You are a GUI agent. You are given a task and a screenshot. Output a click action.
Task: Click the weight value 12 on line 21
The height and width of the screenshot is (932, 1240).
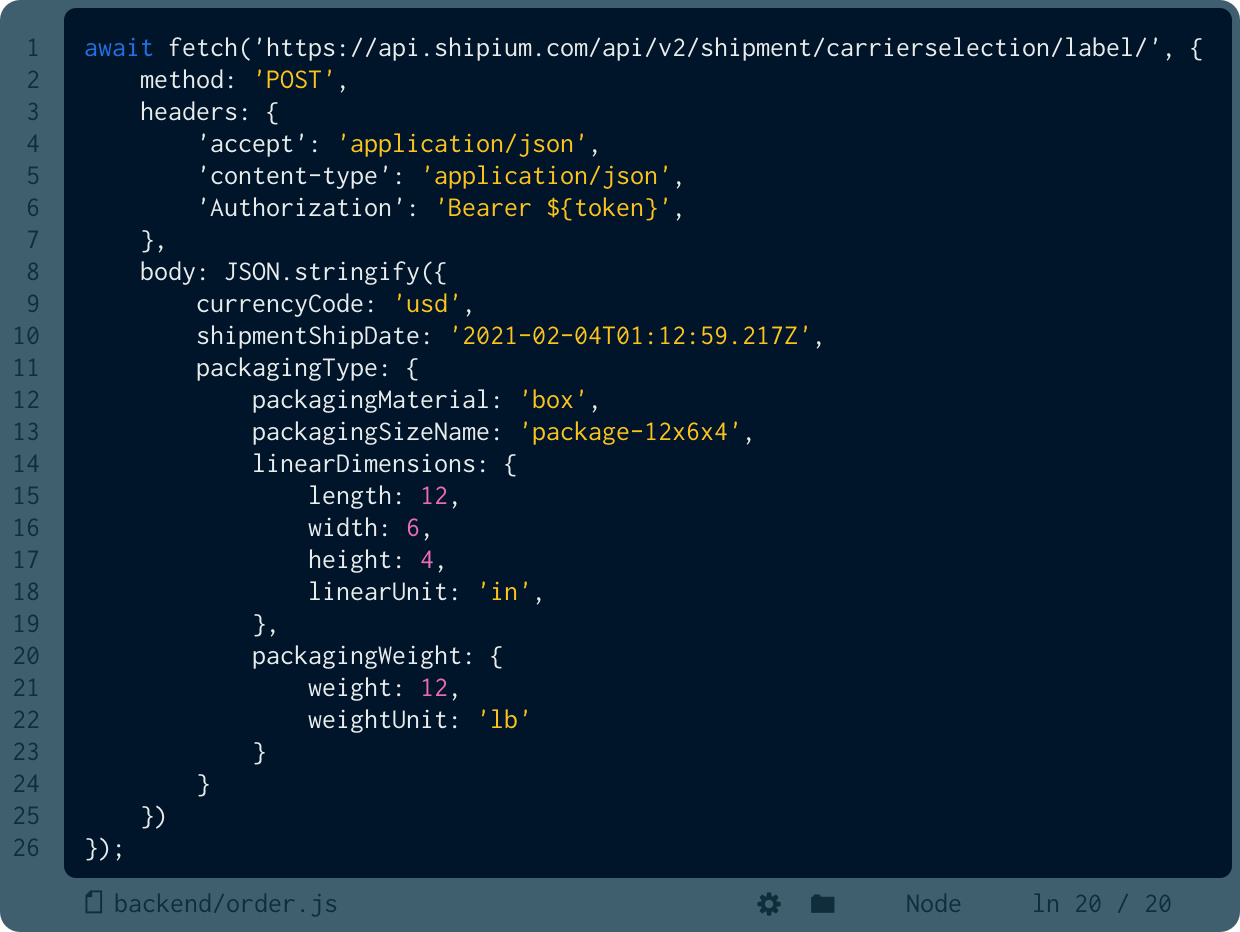pos(434,688)
